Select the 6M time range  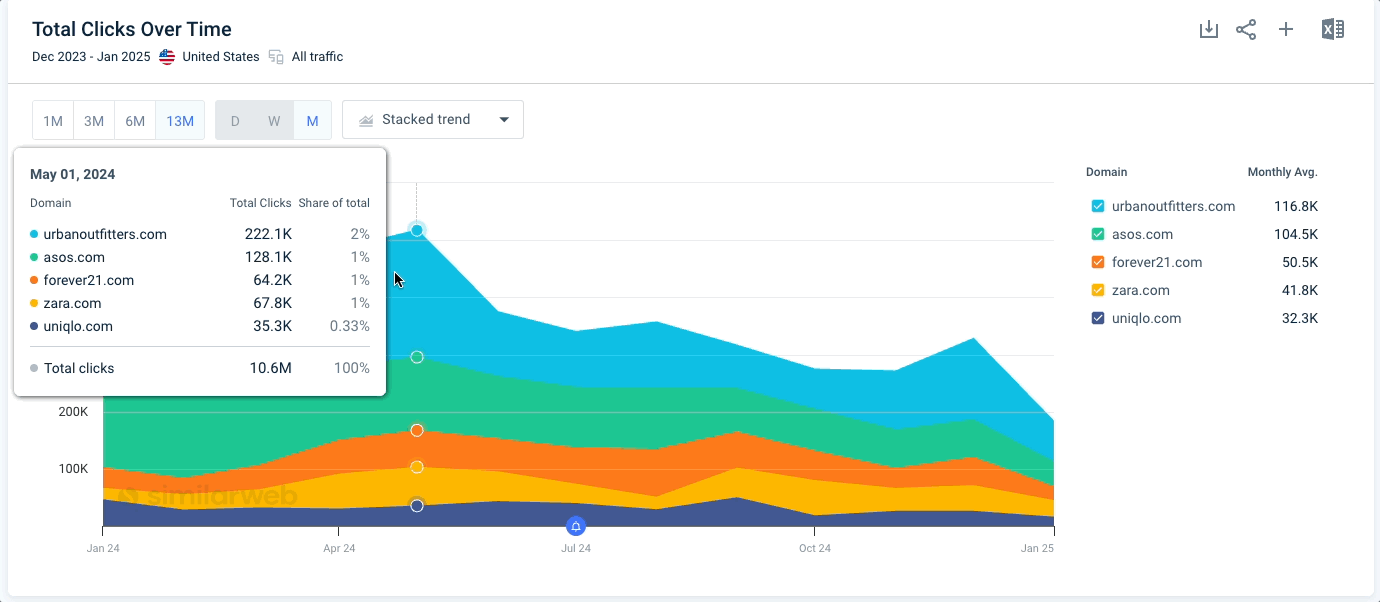pyautogui.click(x=135, y=120)
